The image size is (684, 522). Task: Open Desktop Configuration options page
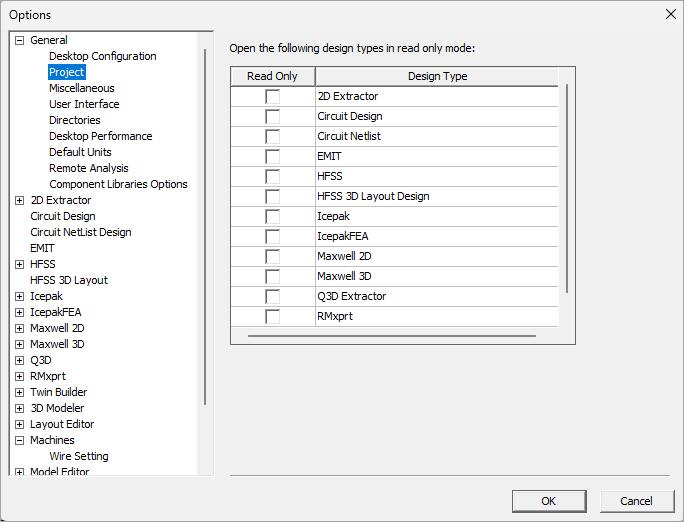click(x=103, y=56)
